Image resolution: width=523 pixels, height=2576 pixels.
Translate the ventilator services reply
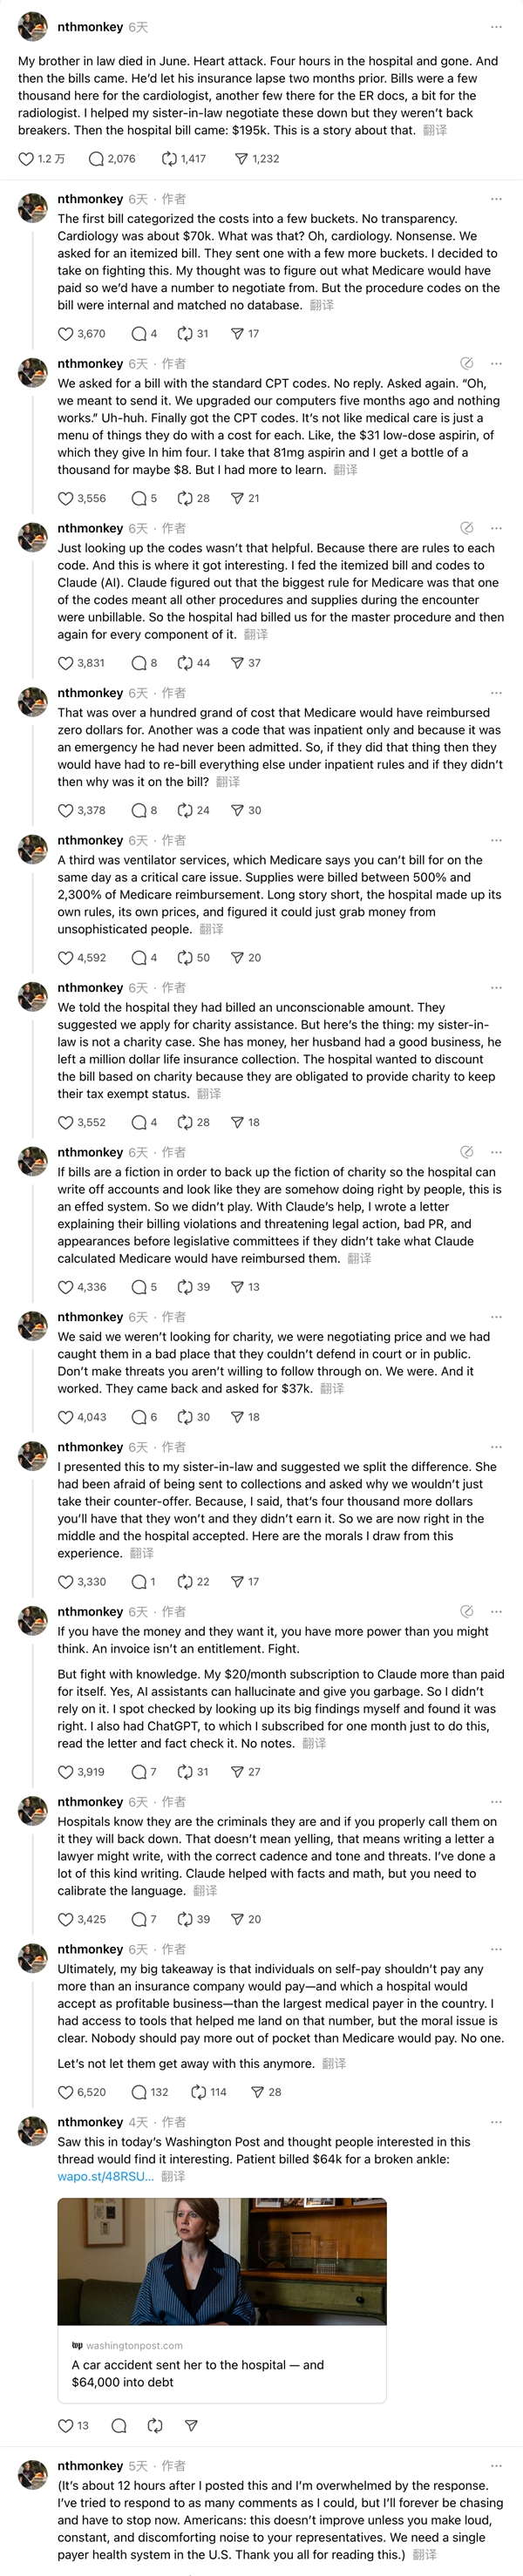[x=211, y=929]
